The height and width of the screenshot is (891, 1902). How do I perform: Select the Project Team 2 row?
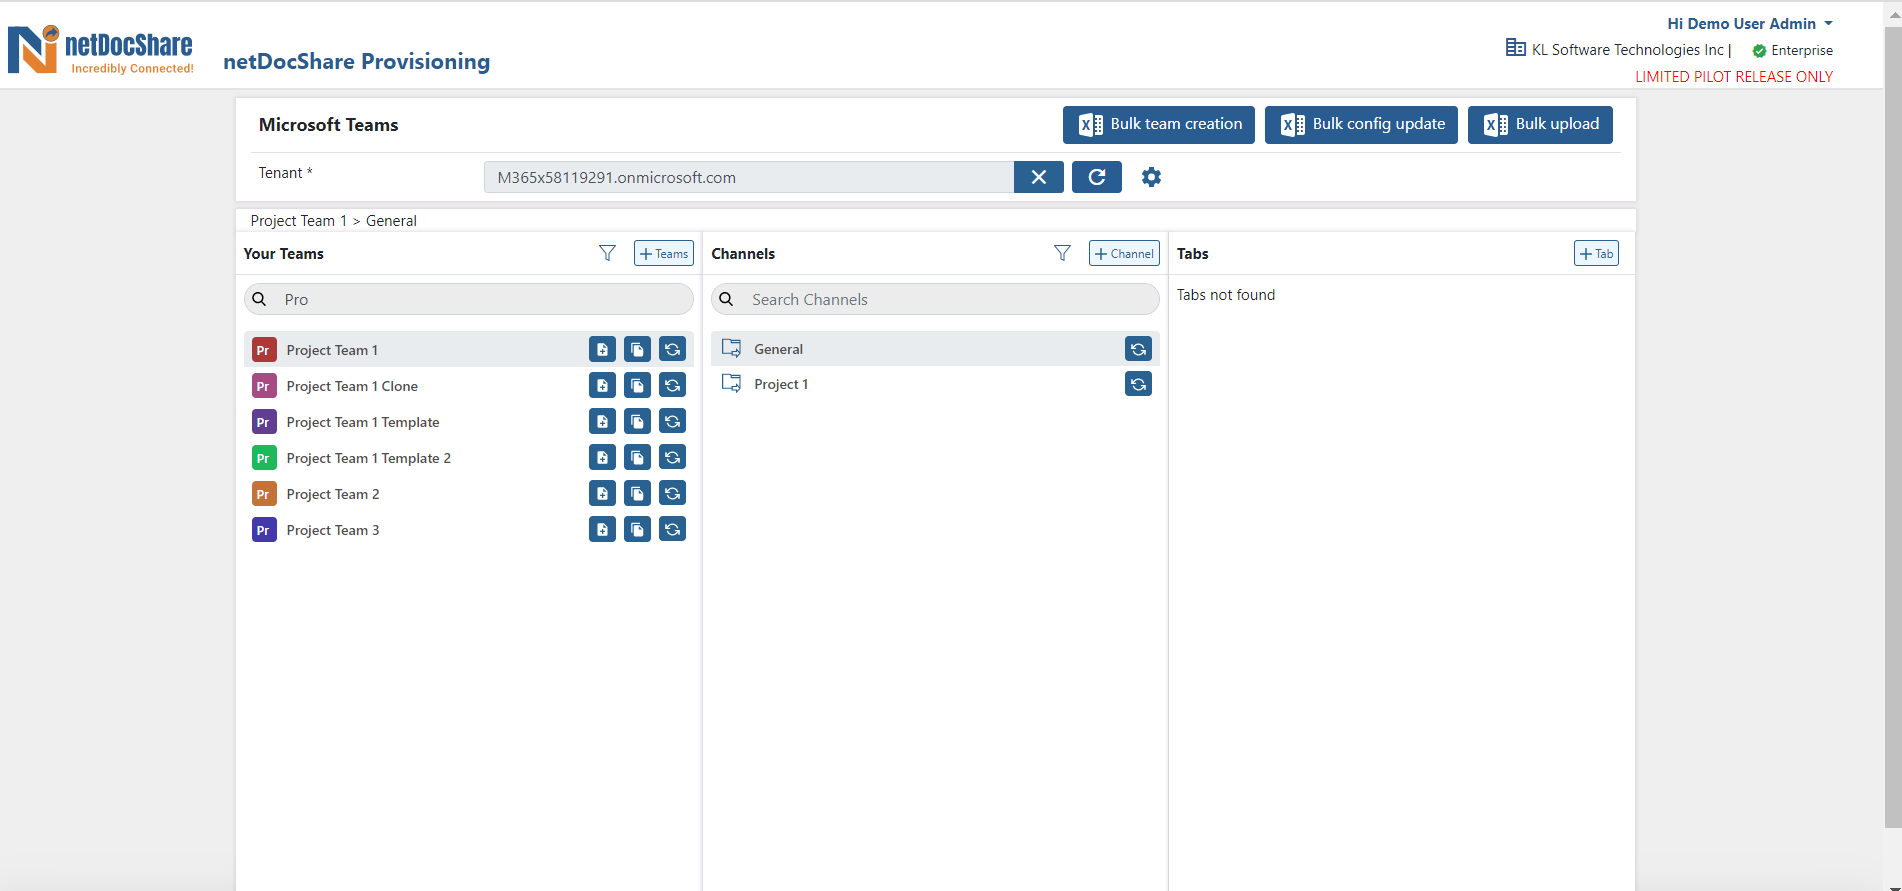(469, 493)
